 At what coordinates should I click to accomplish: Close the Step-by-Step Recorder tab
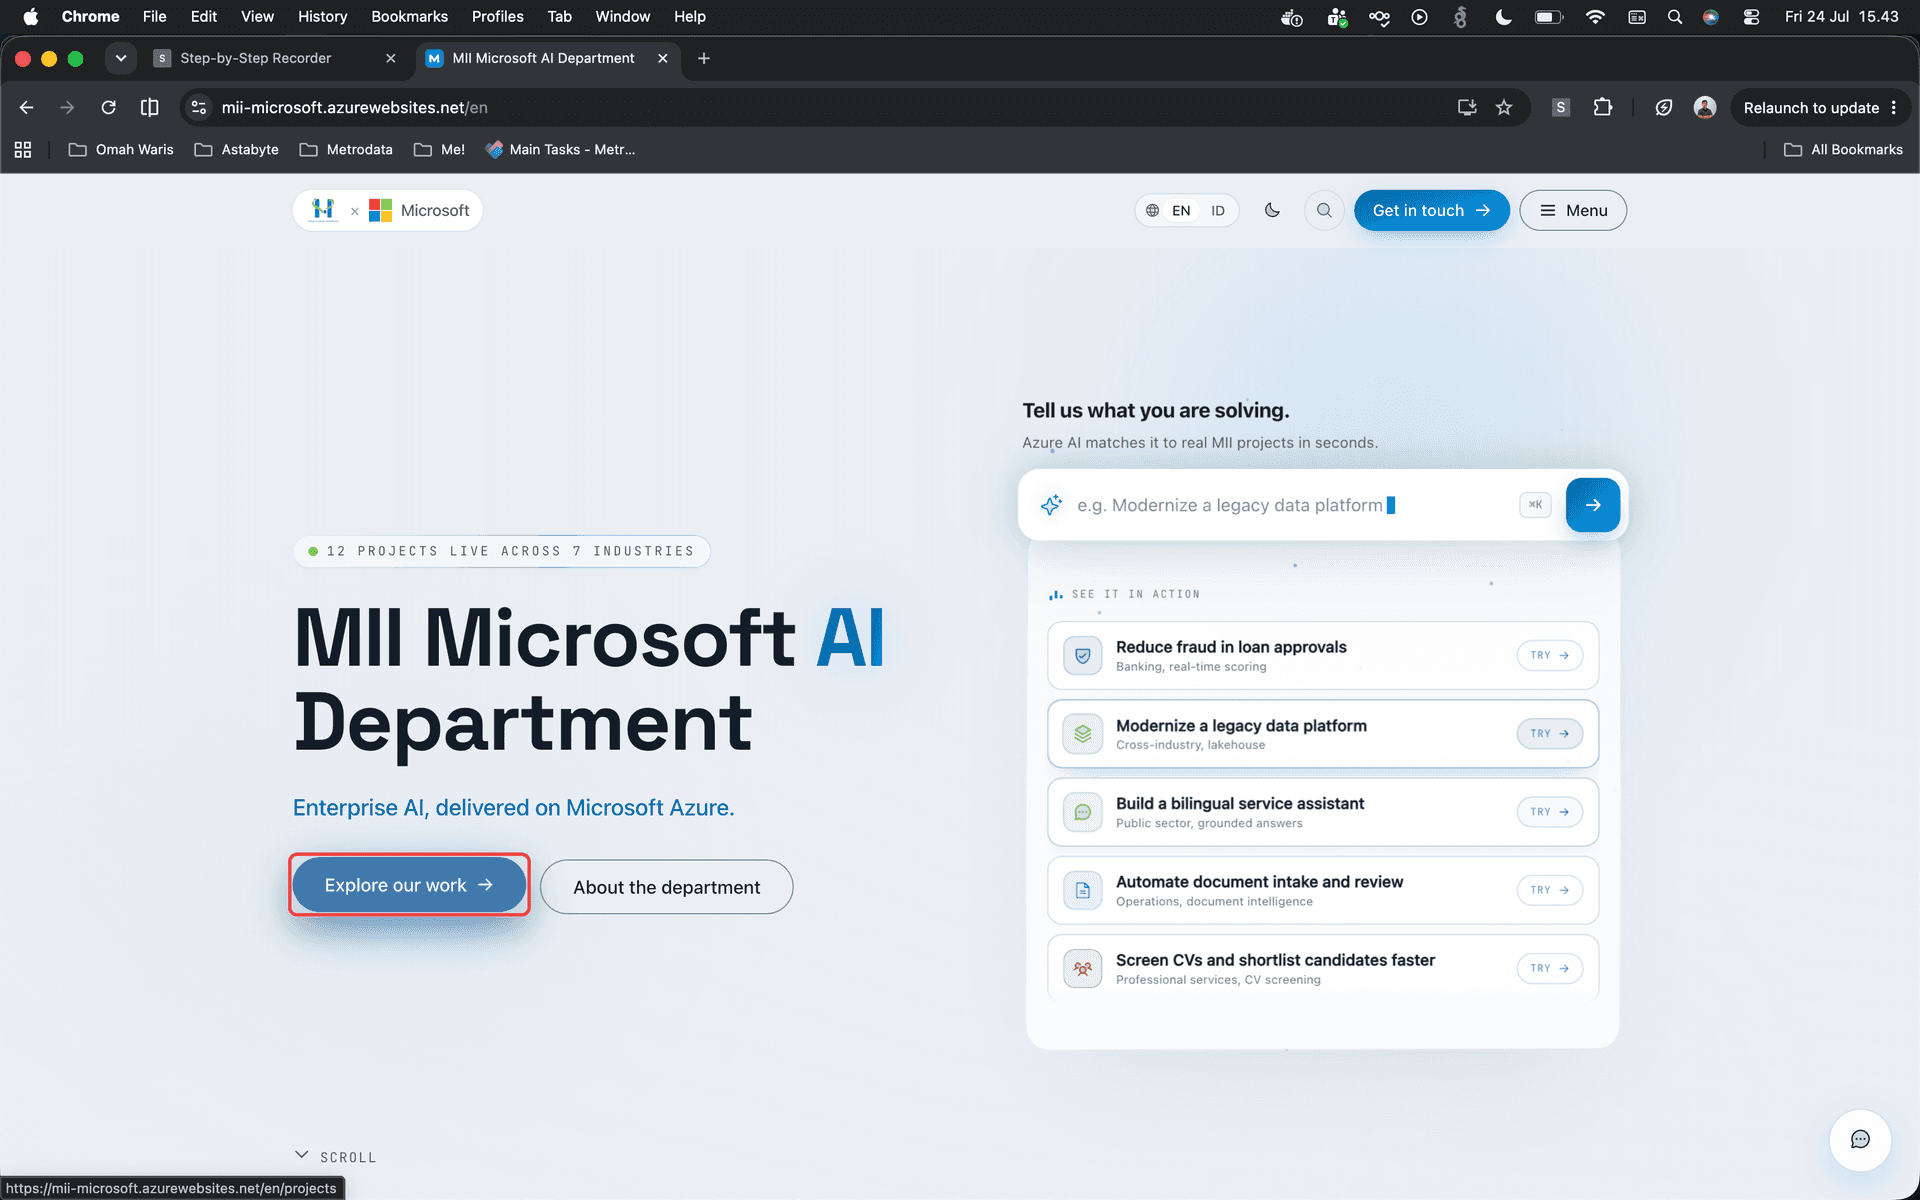click(391, 58)
